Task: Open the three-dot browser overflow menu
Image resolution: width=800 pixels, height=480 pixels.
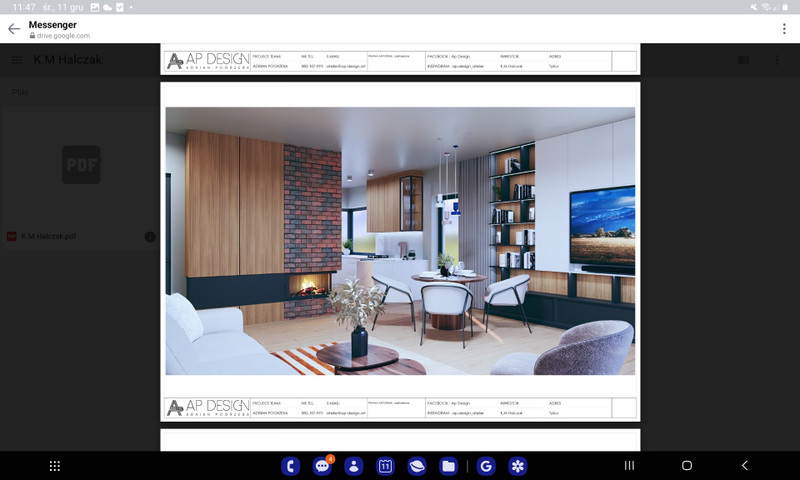Action: pos(784,29)
